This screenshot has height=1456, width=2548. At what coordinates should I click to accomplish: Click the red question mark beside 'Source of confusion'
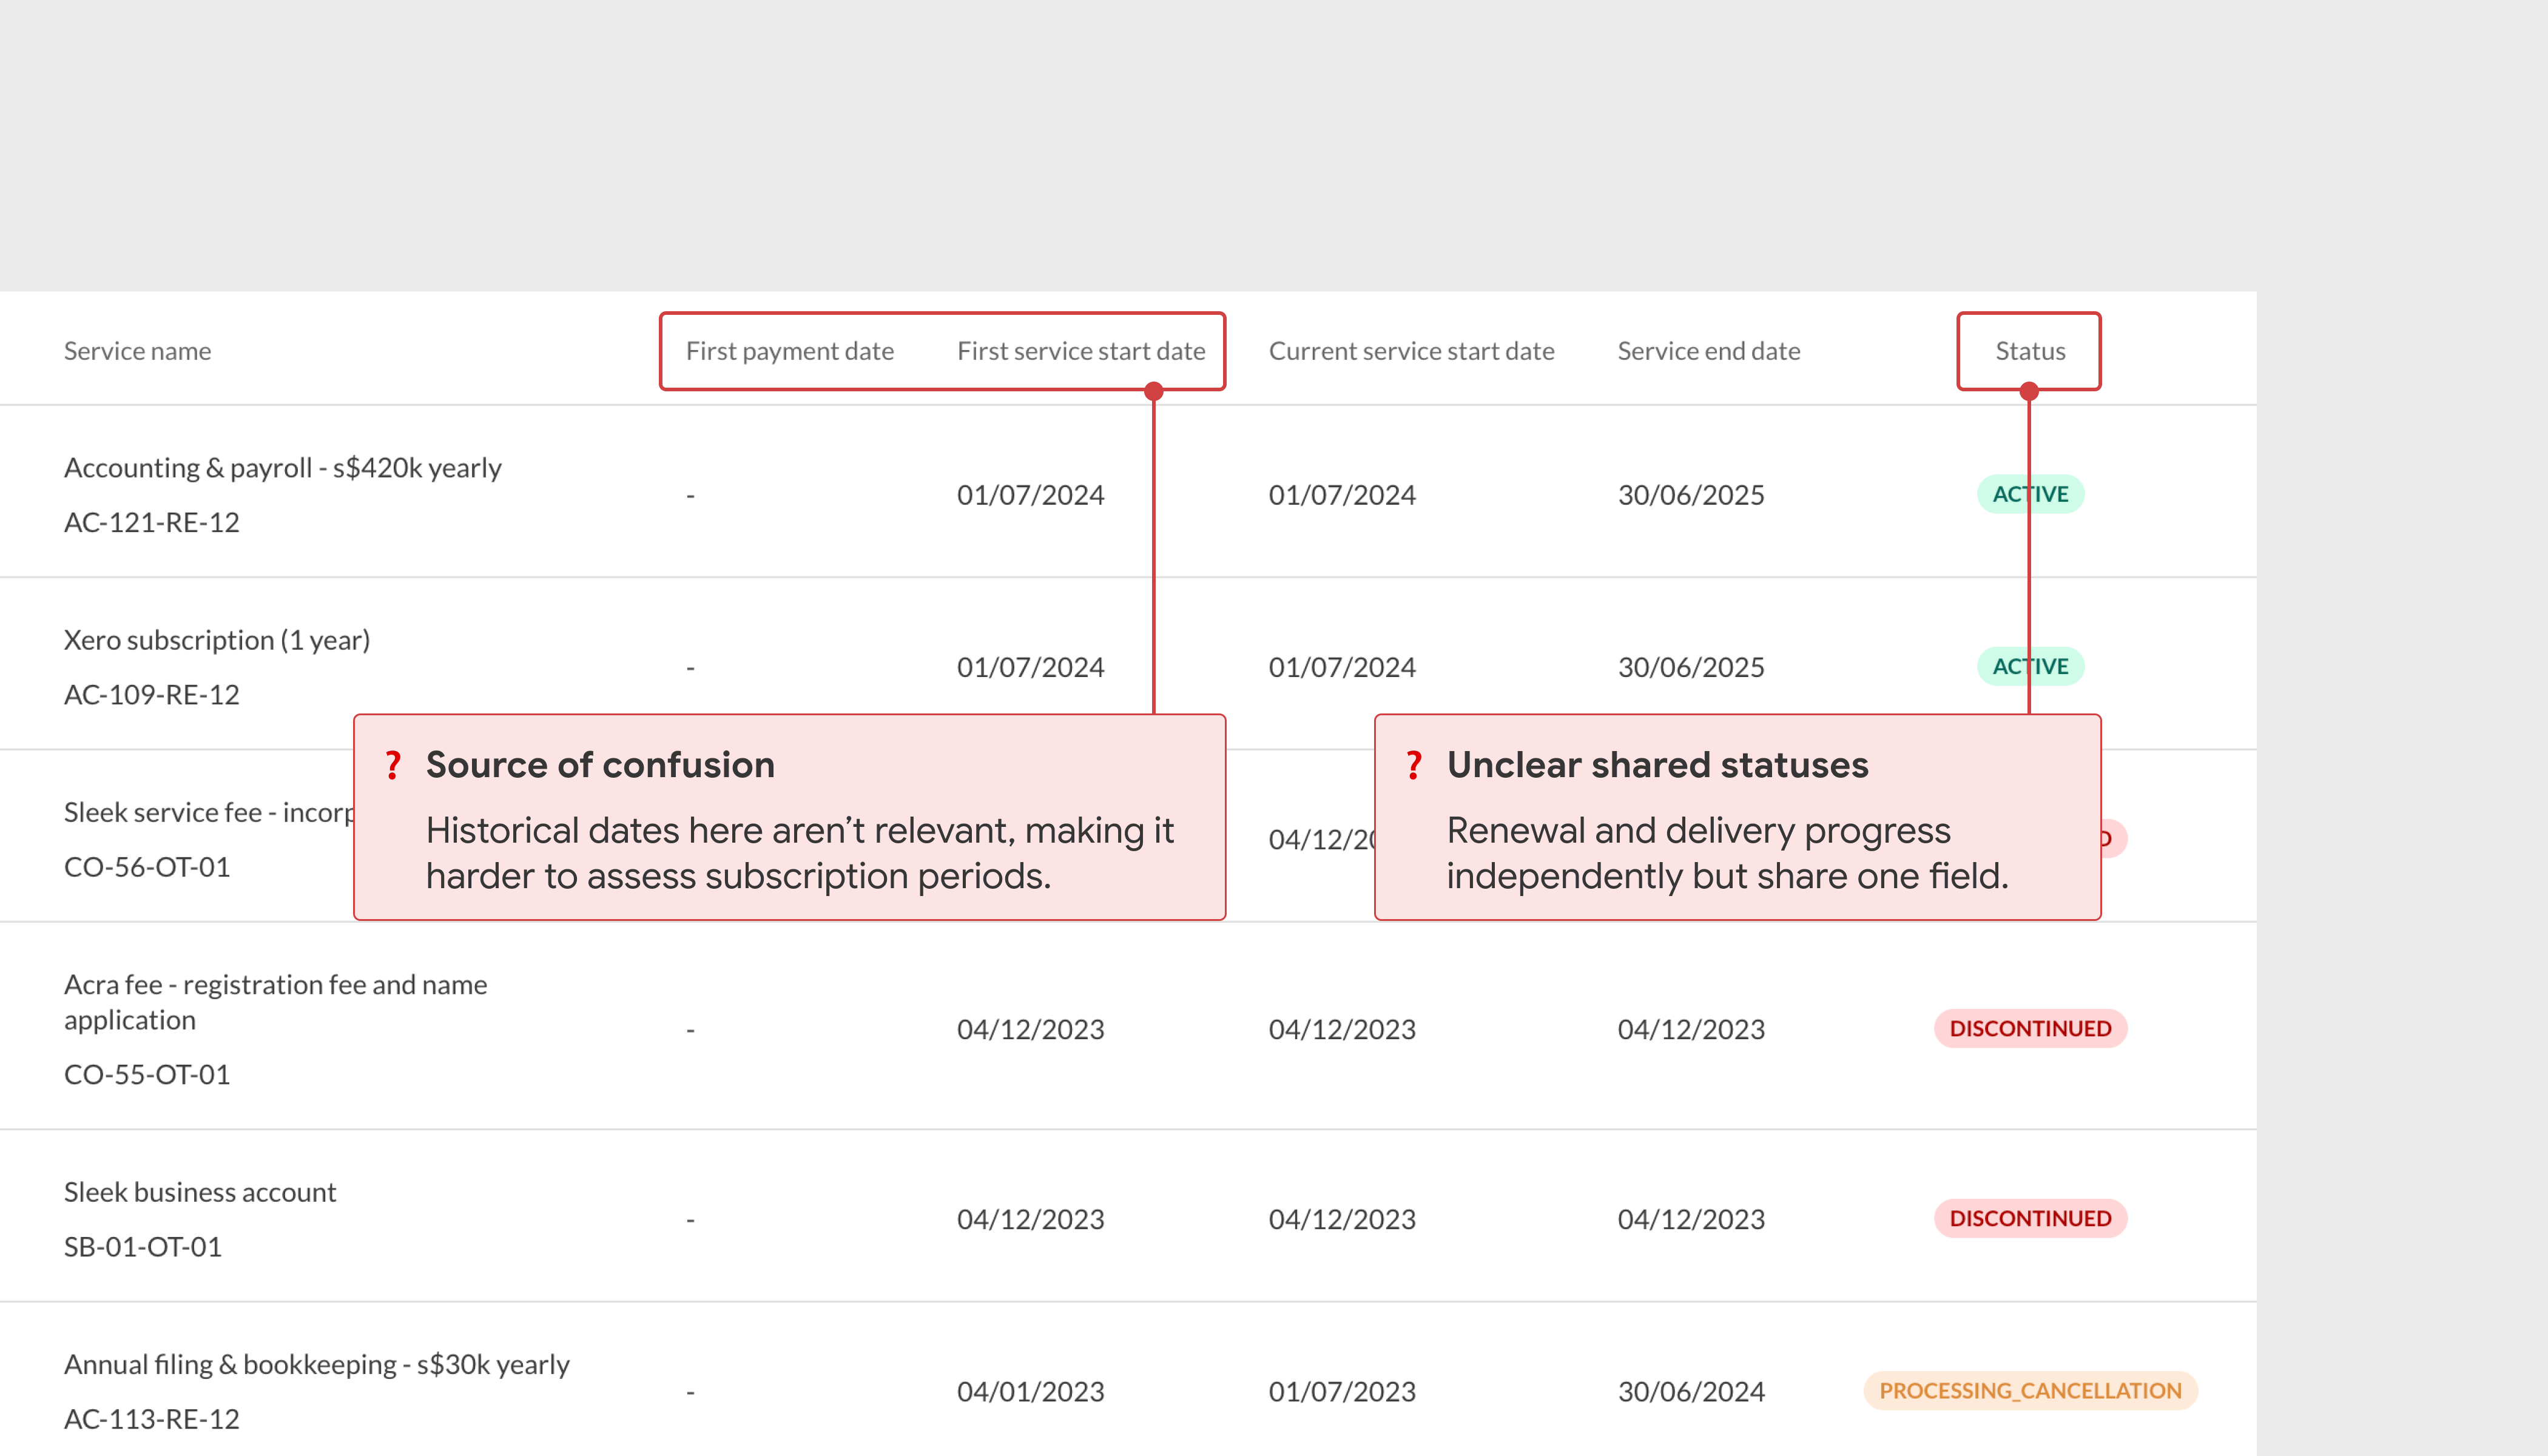click(x=393, y=765)
